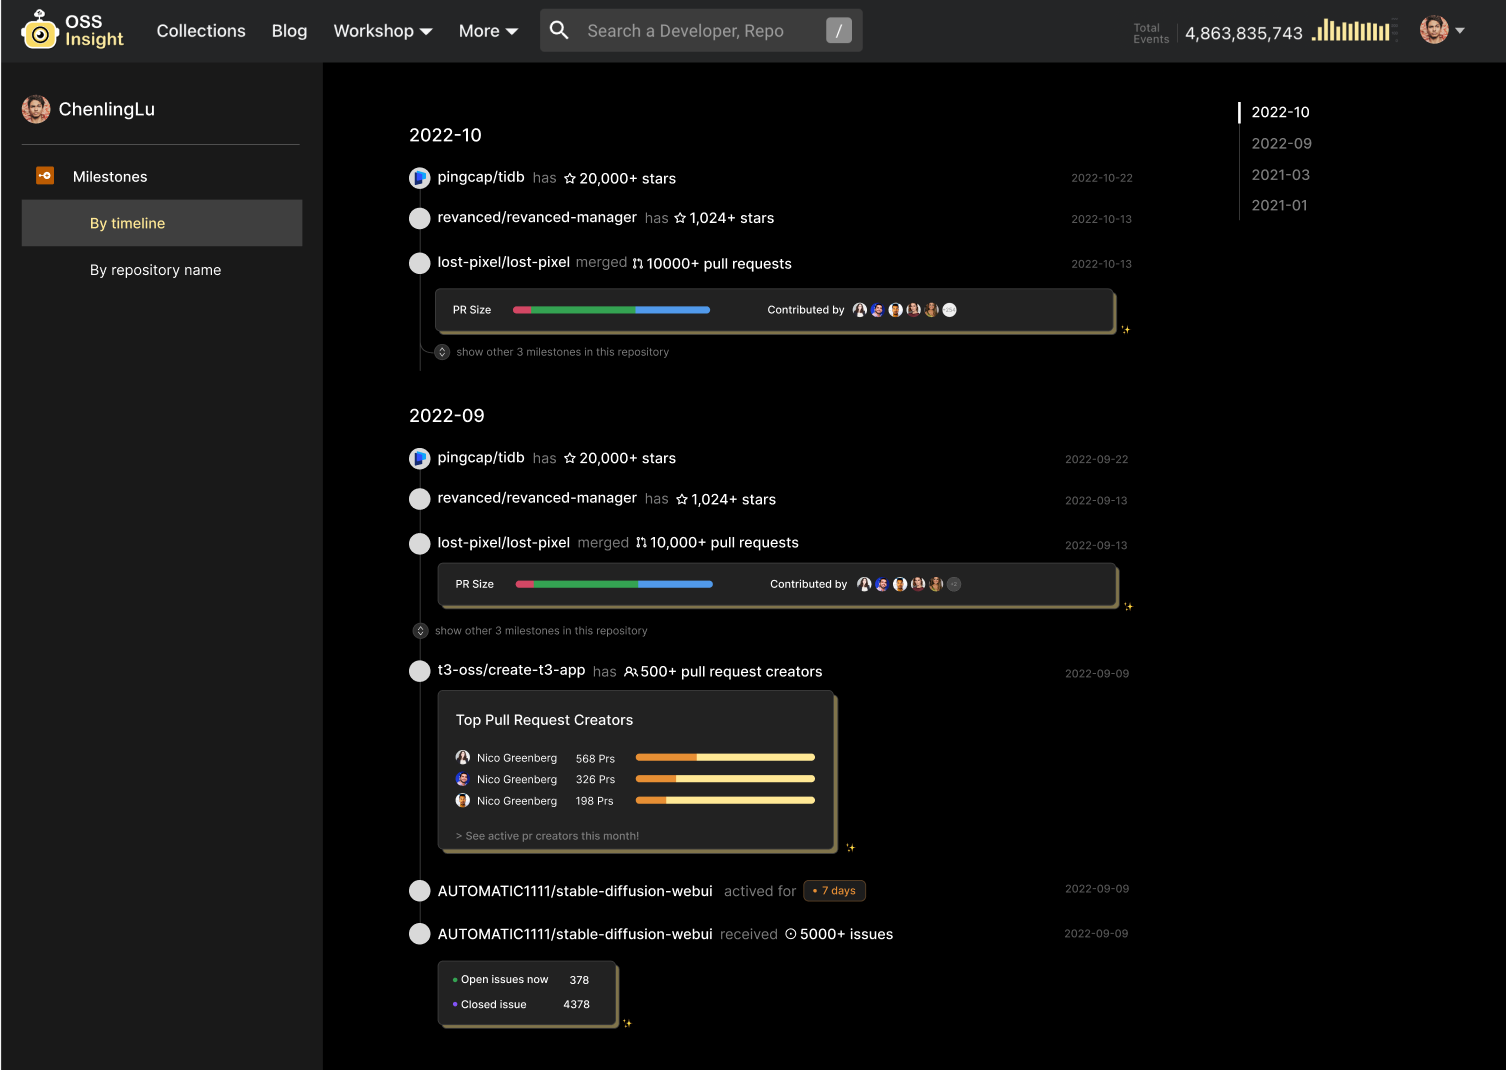Go to Blog page
The width and height of the screenshot is (1506, 1070).
click(x=289, y=31)
